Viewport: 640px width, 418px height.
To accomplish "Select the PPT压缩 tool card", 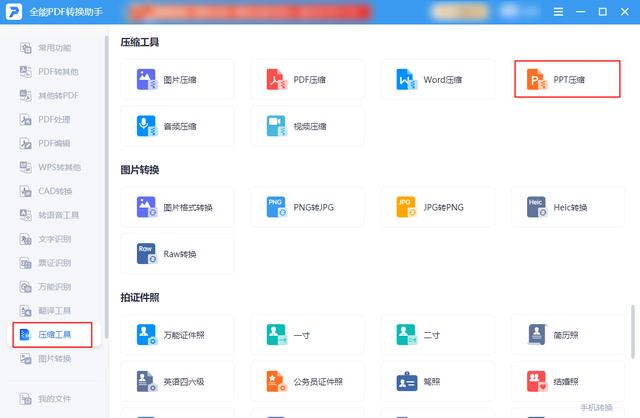I will (x=567, y=79).
